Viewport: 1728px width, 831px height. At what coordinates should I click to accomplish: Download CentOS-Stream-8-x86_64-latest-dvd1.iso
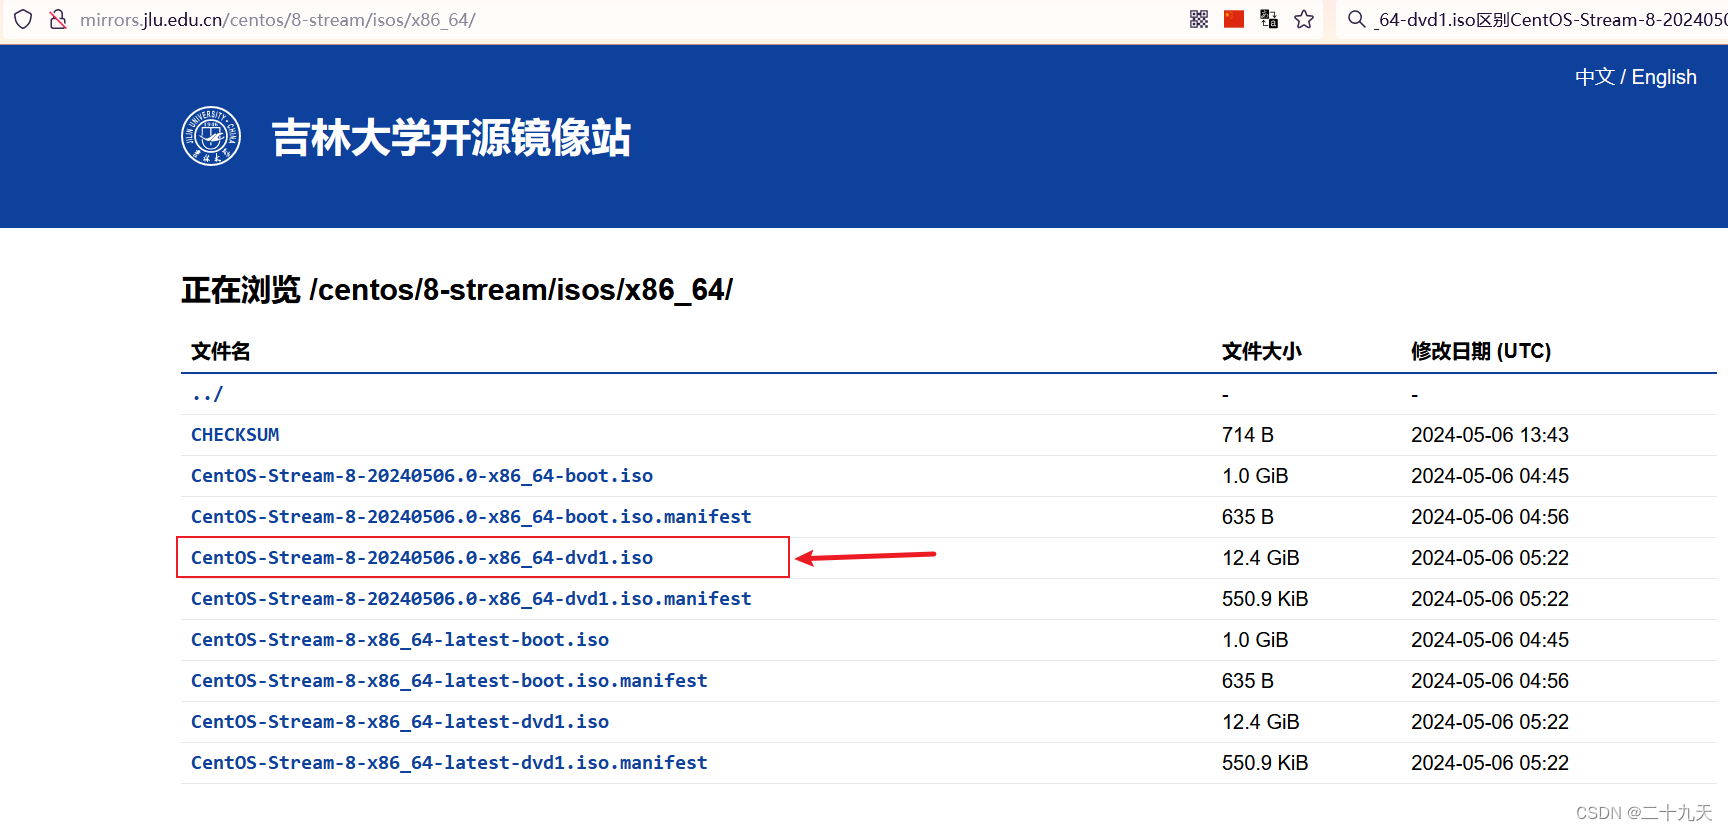[400, 722]
